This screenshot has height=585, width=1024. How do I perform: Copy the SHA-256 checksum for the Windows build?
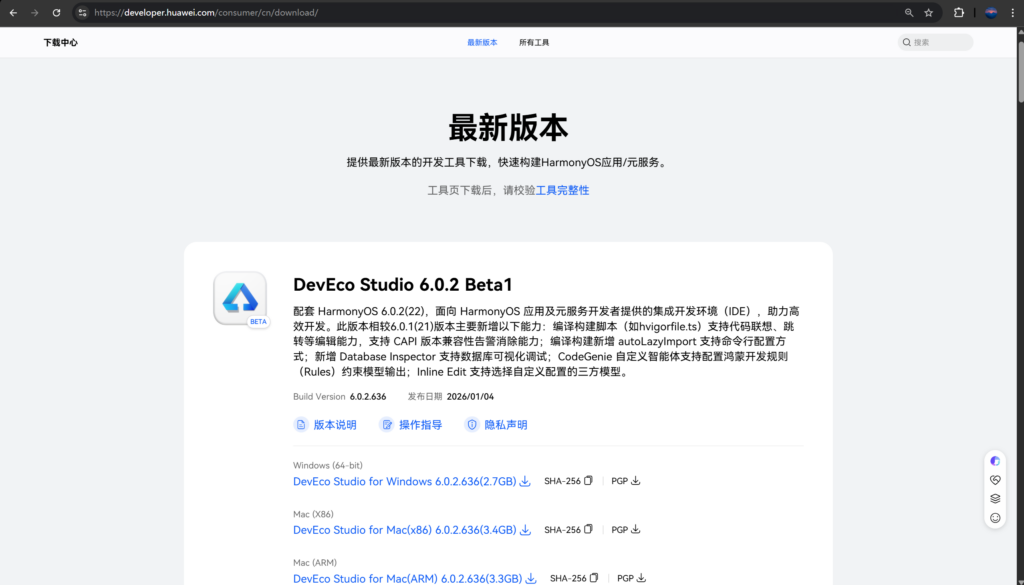tap(589, 481)
